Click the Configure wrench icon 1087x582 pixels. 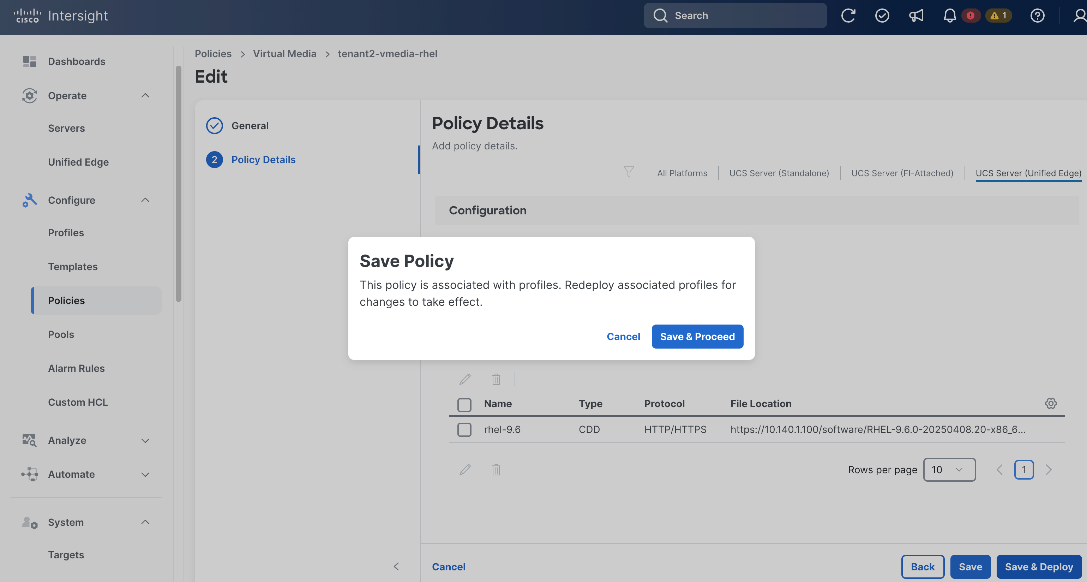click(x=29, y=200)
